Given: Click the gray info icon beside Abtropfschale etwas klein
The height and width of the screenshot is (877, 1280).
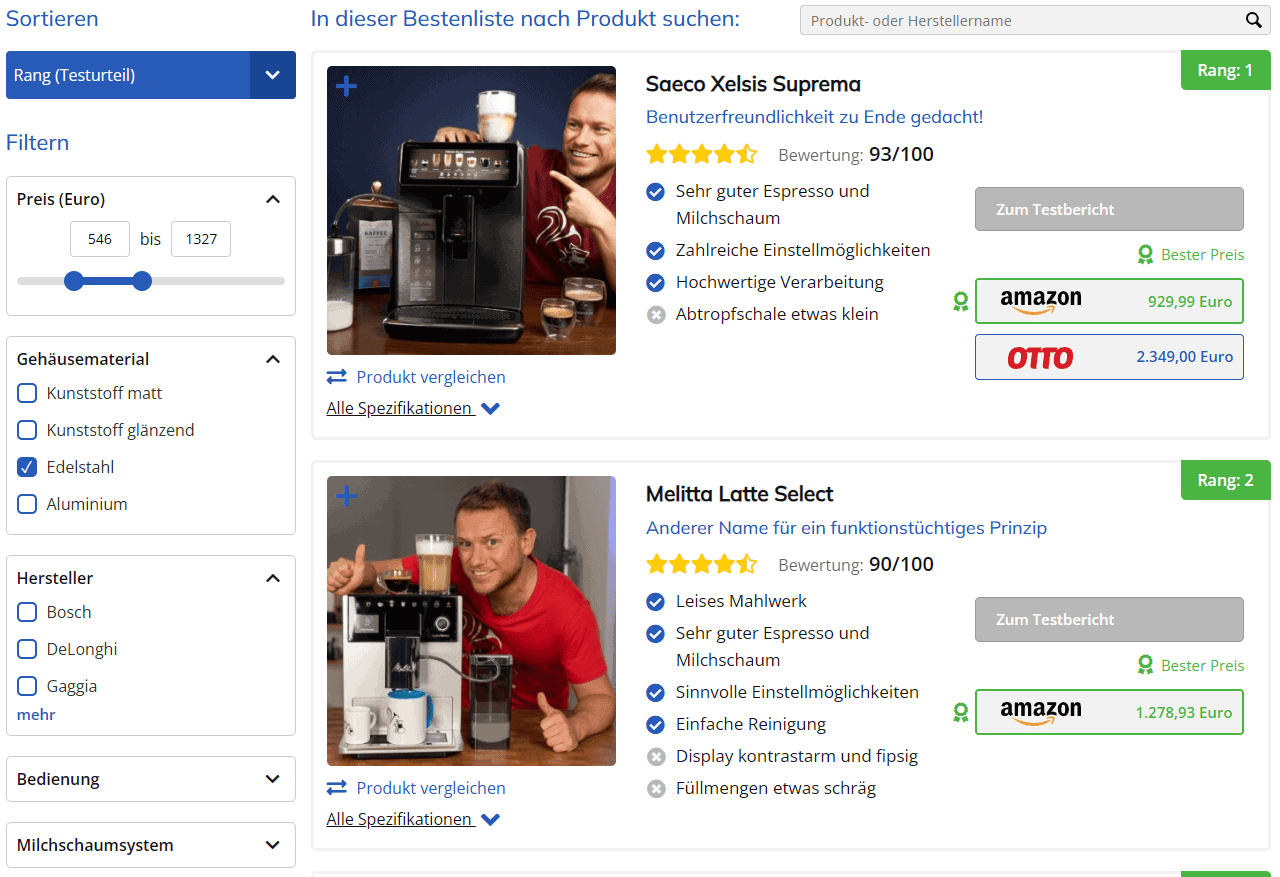Looking at the screenshot, I should pos(656,314).
